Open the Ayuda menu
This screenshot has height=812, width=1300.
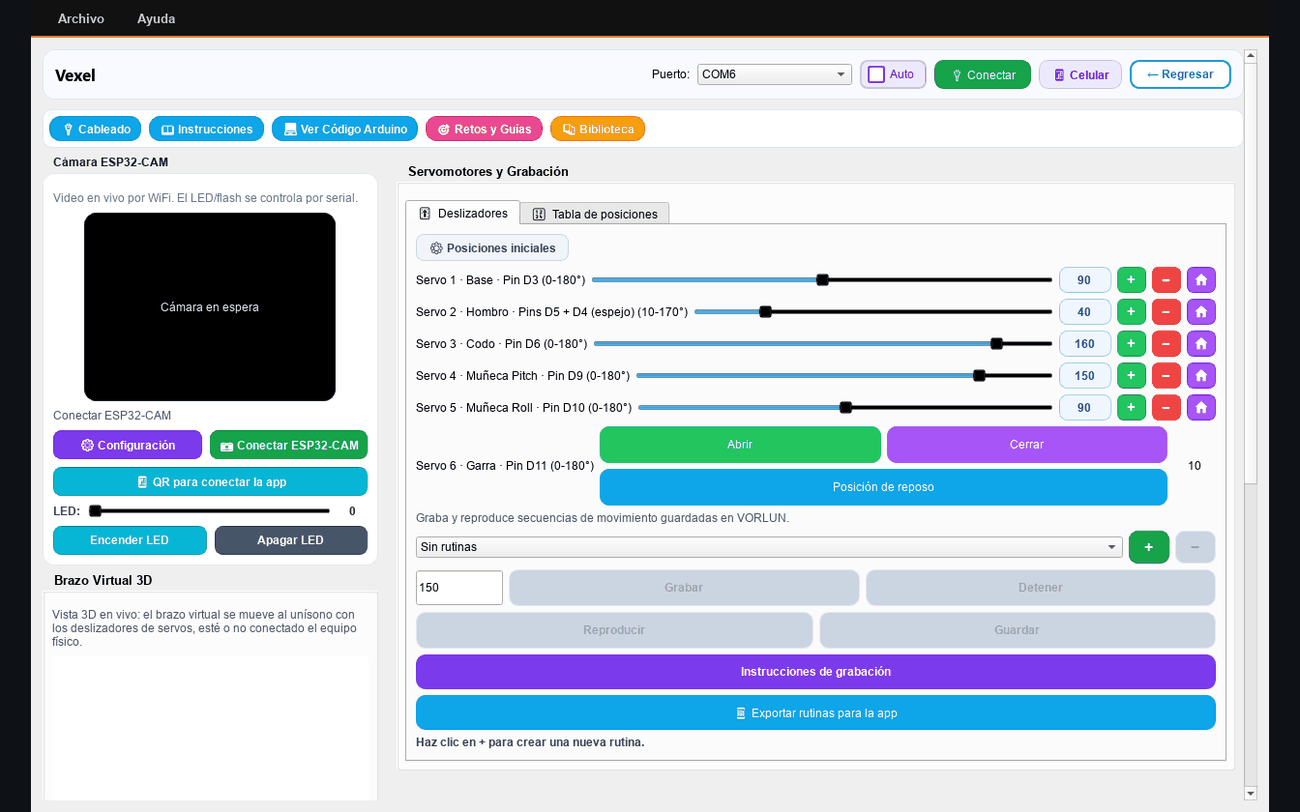pos(156,18)
